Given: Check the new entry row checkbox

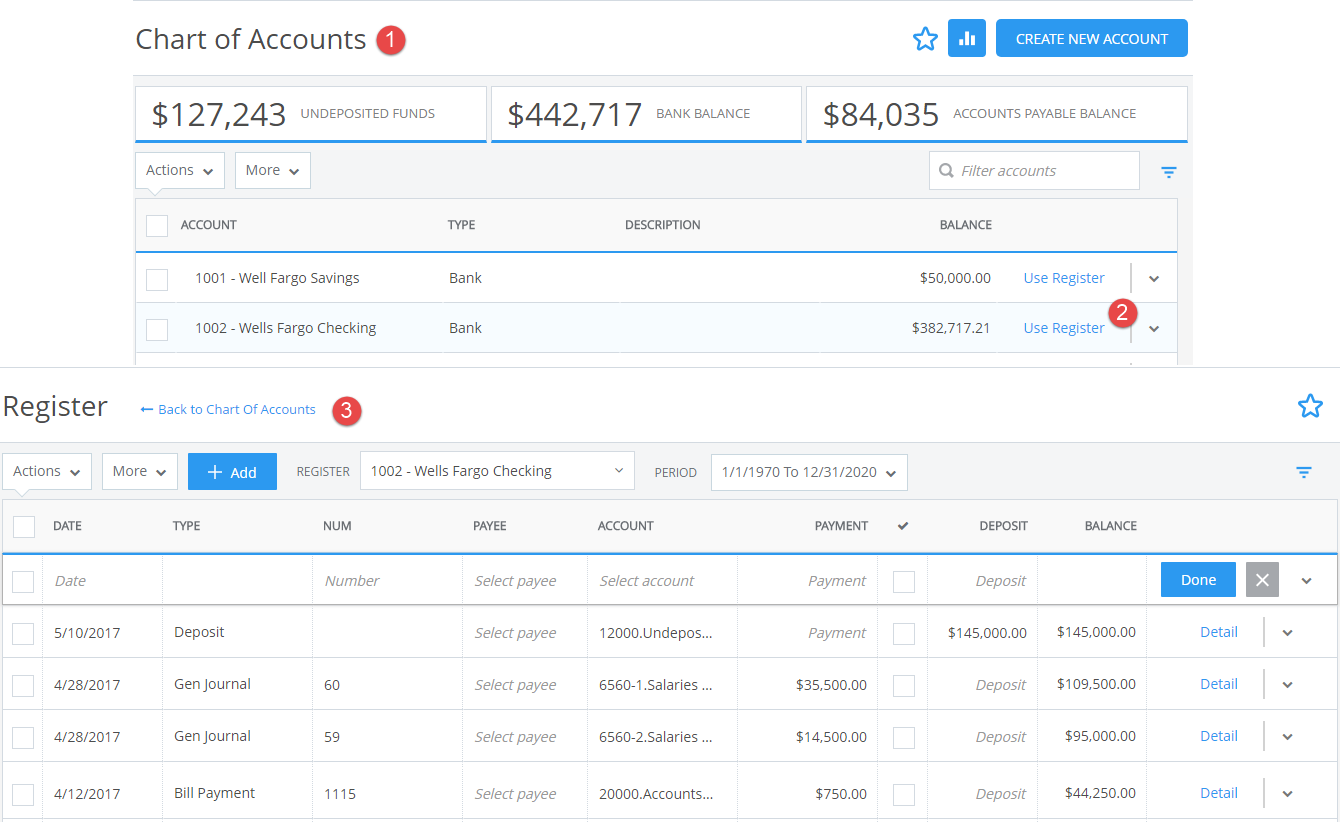Looking at the screenshot, I should tap(23, 581).
